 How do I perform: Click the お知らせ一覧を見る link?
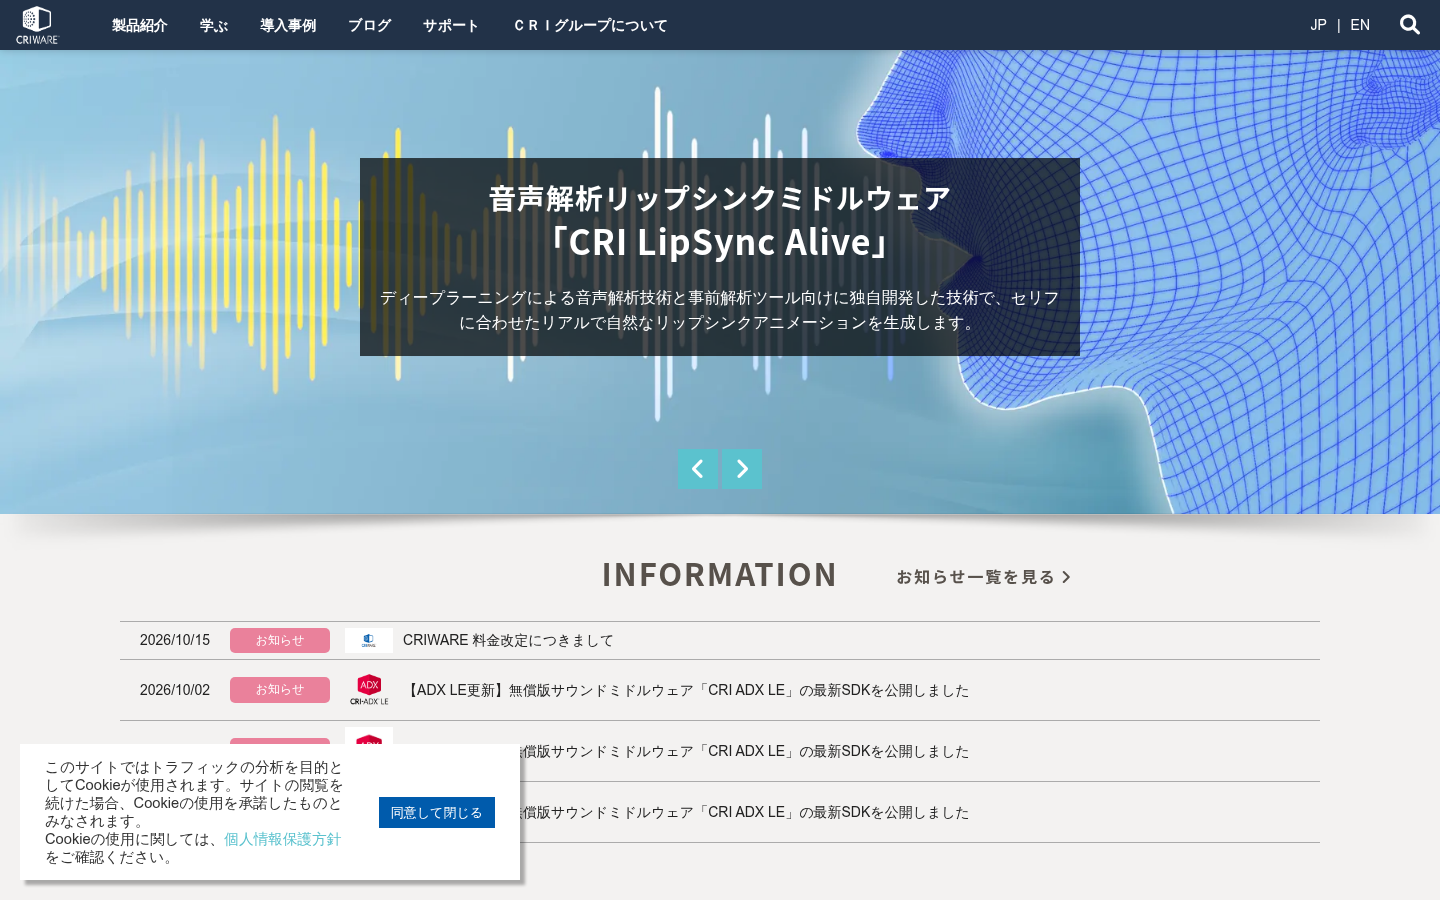(x=984, y=577)
